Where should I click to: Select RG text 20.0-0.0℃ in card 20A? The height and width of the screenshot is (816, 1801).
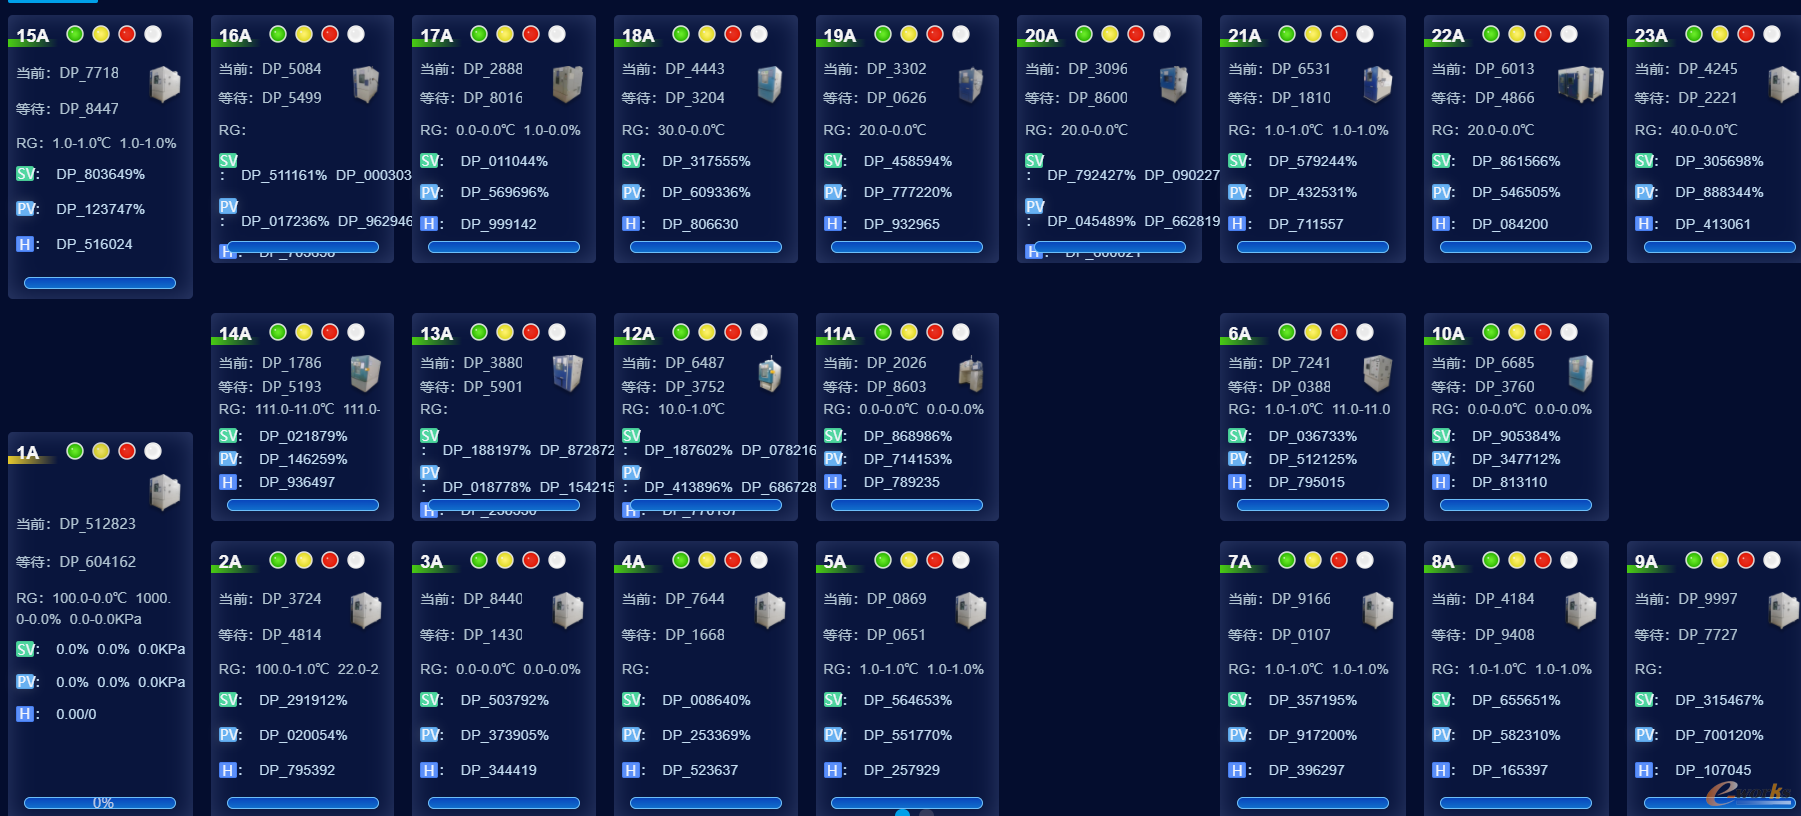tap(1094, 130)
